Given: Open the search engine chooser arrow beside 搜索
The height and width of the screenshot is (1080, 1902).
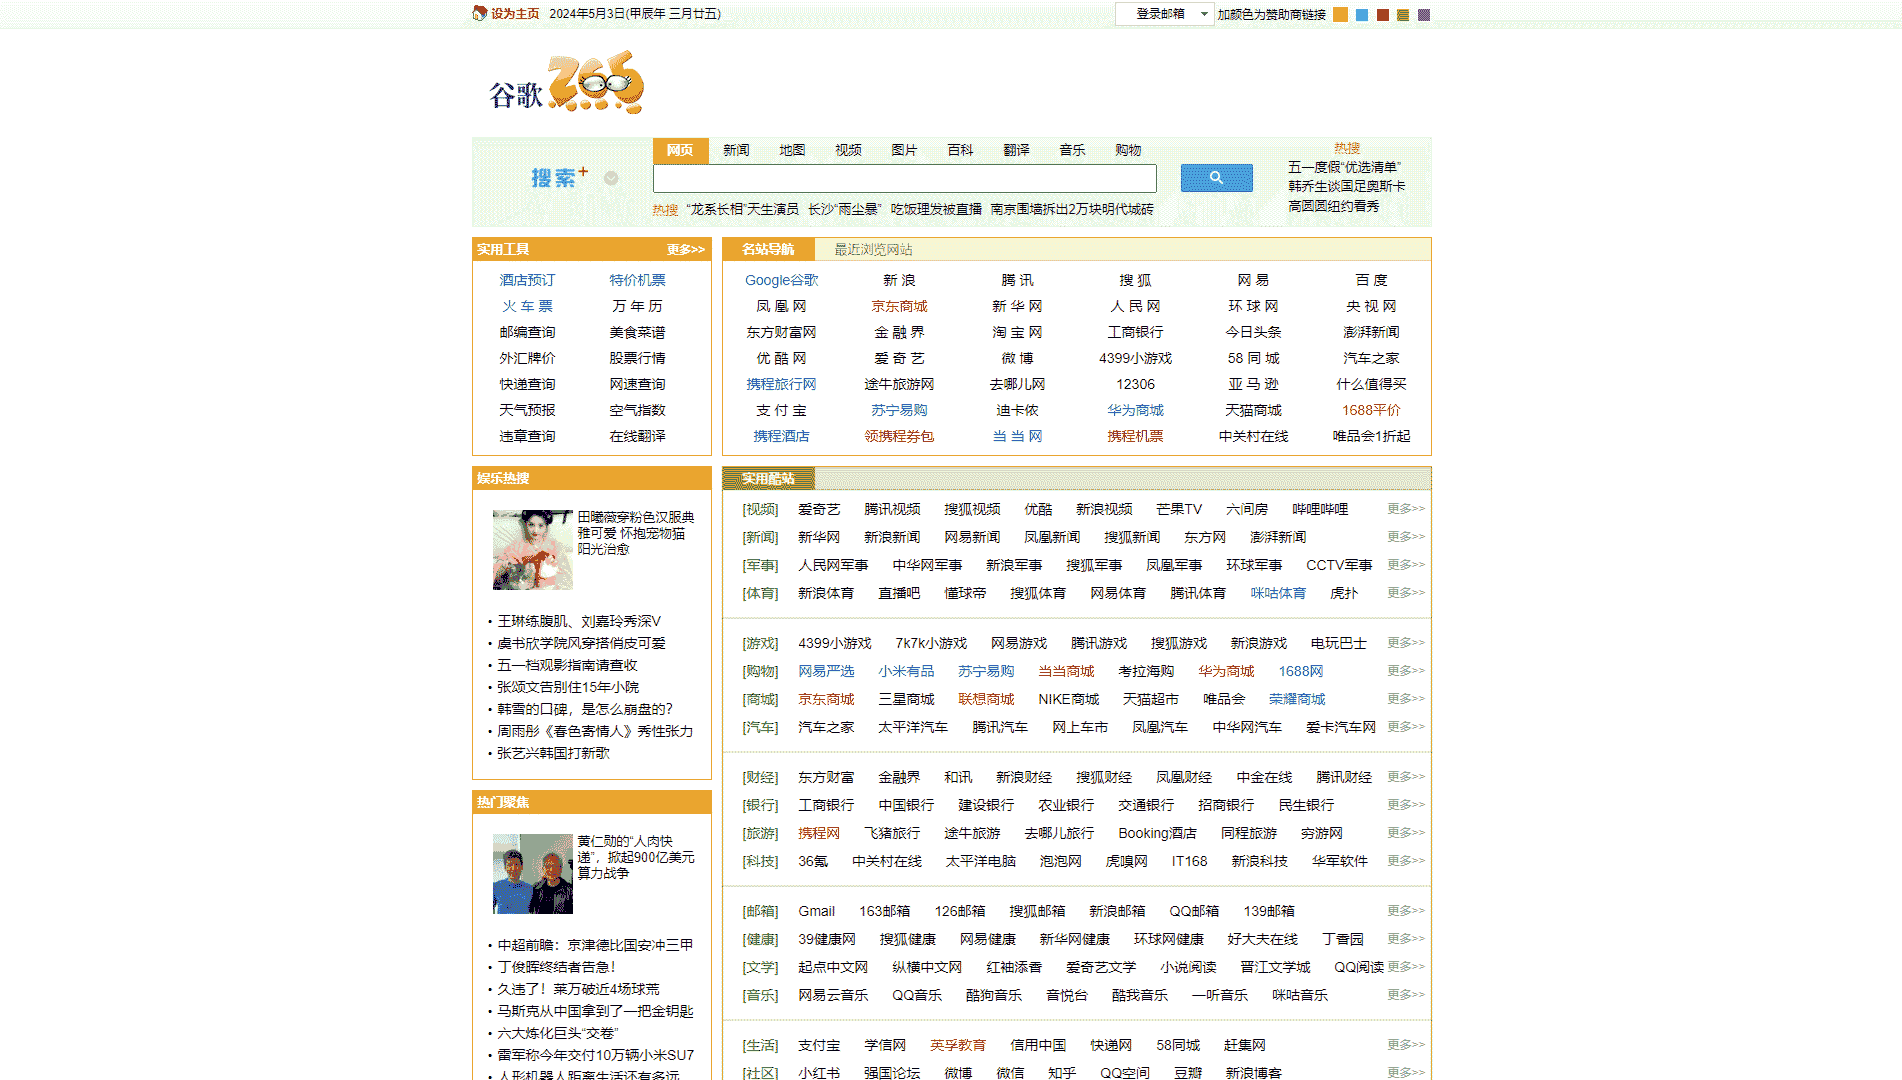Looking at the screenshot, I should click(x=611, y=178).
